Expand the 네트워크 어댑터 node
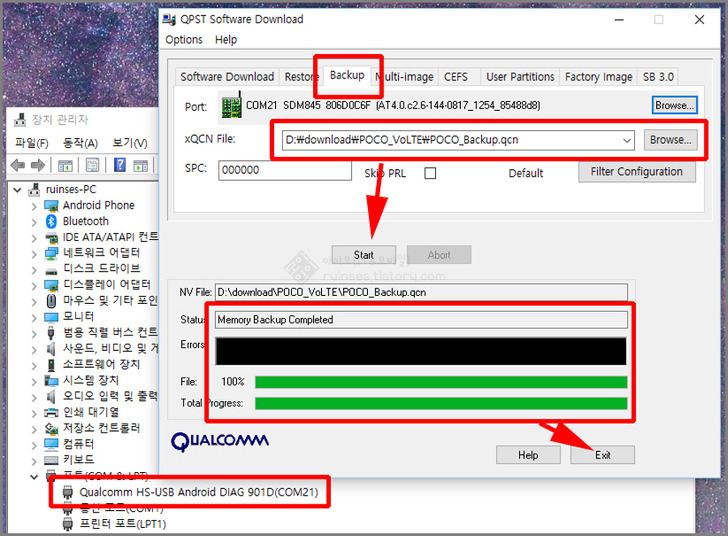The height and width of the screenshot is (536, 728). tap(34, 254)
